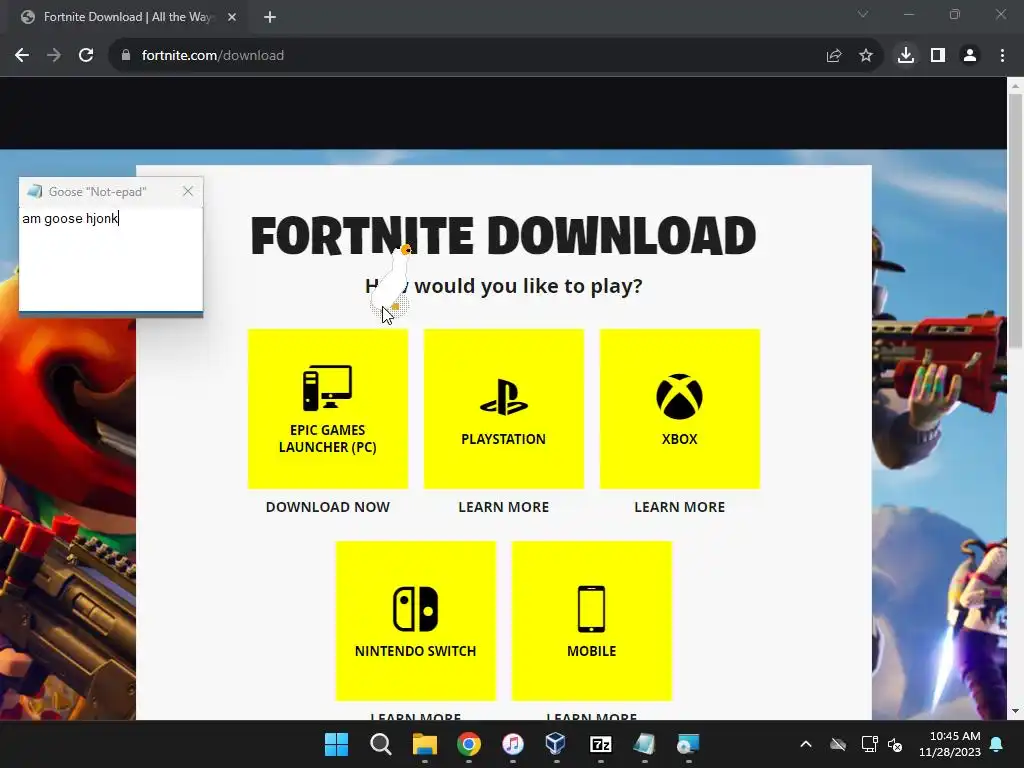This screenshot has width=1024, height=768.
Task: Click DOWNLOAD NOW under Epic Games Launcher
Action: (x=328, y=507)
